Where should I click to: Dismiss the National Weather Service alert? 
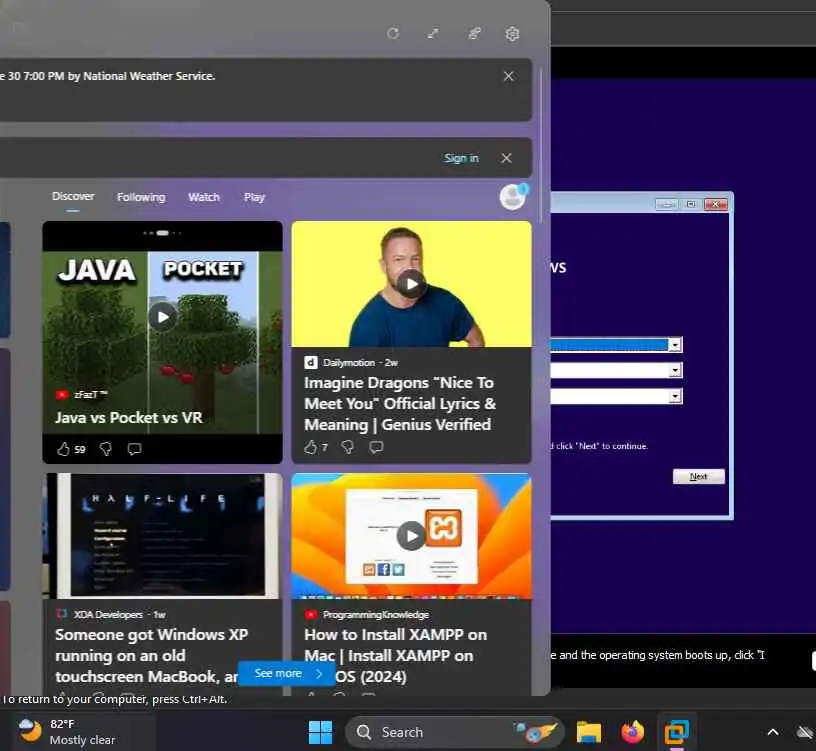coord(508,76)
